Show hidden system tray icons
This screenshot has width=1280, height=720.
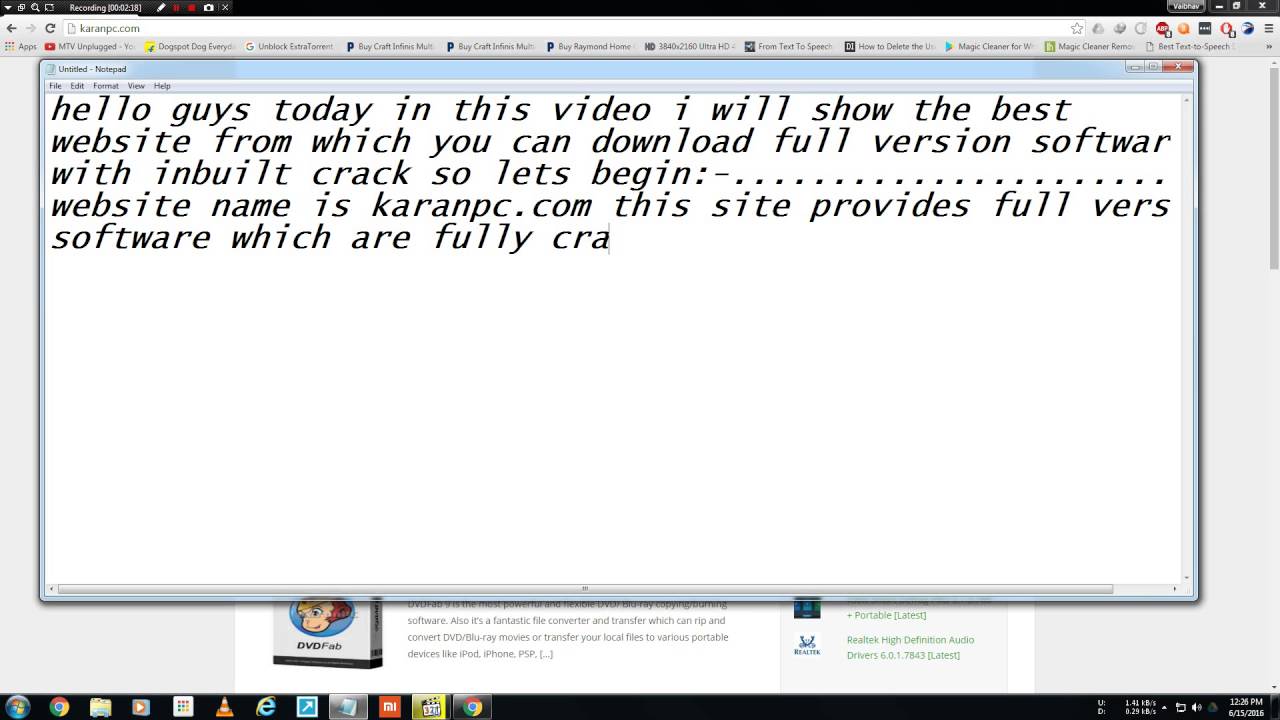click(1164, 708)
